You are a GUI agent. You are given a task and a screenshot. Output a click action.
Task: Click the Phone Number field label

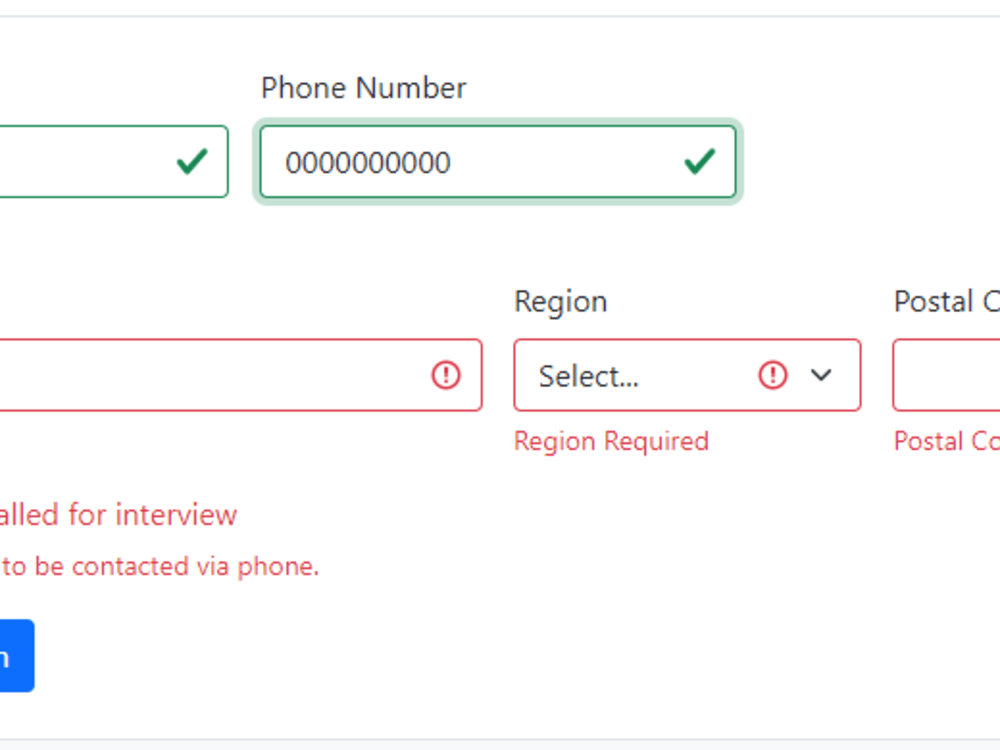coord(363,88)
